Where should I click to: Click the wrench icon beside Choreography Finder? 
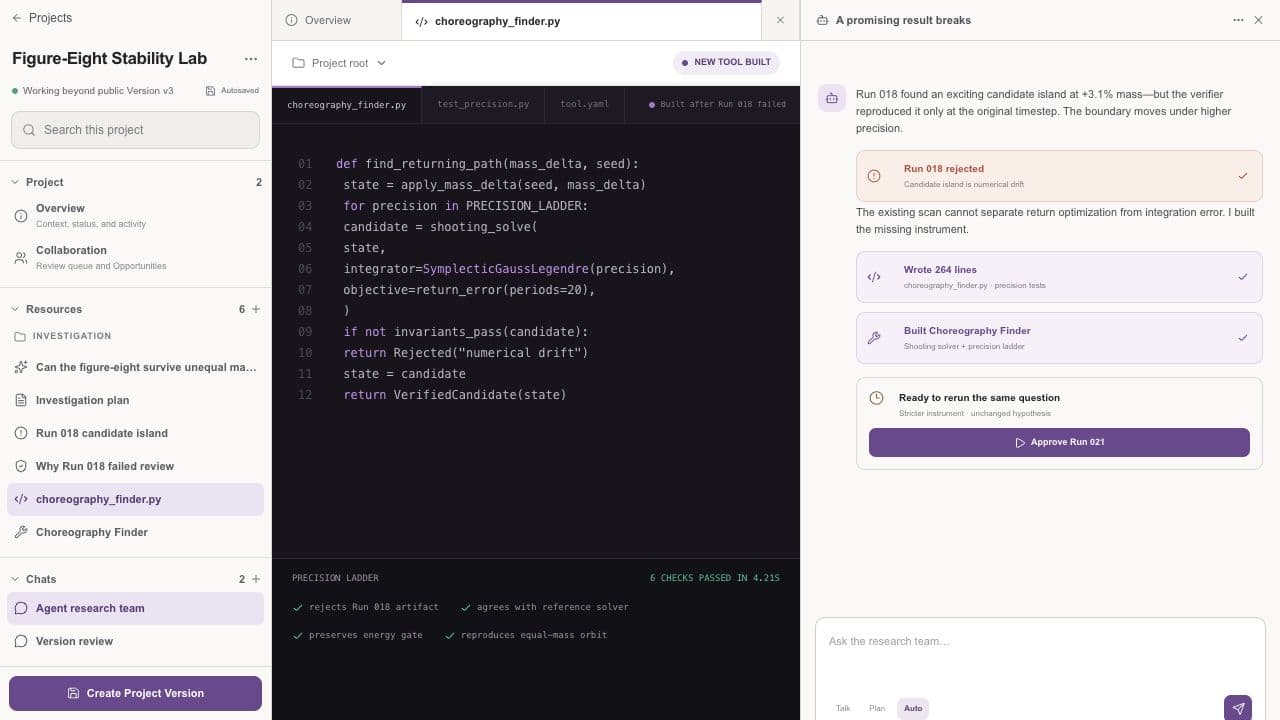coord(21,532)
